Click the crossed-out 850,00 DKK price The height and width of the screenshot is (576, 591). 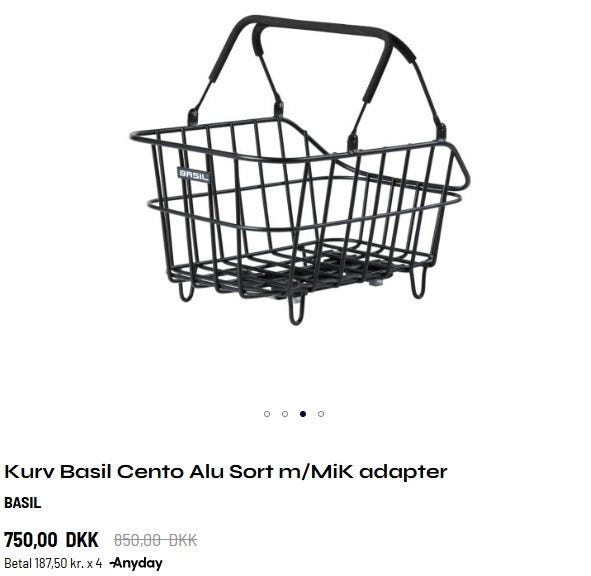coord(155,540)
